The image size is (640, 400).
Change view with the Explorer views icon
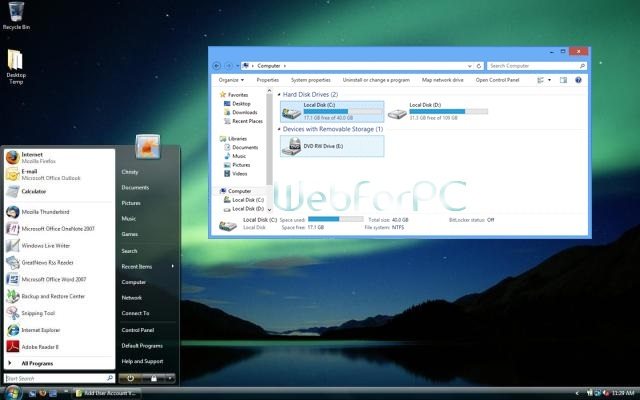(x=540, y=80)
